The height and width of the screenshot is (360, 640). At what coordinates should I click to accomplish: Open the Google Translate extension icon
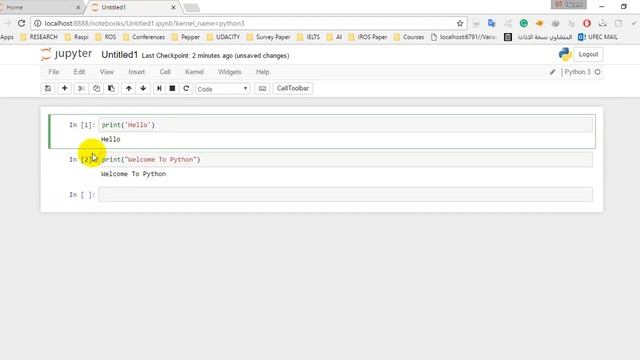coord(491,23)
